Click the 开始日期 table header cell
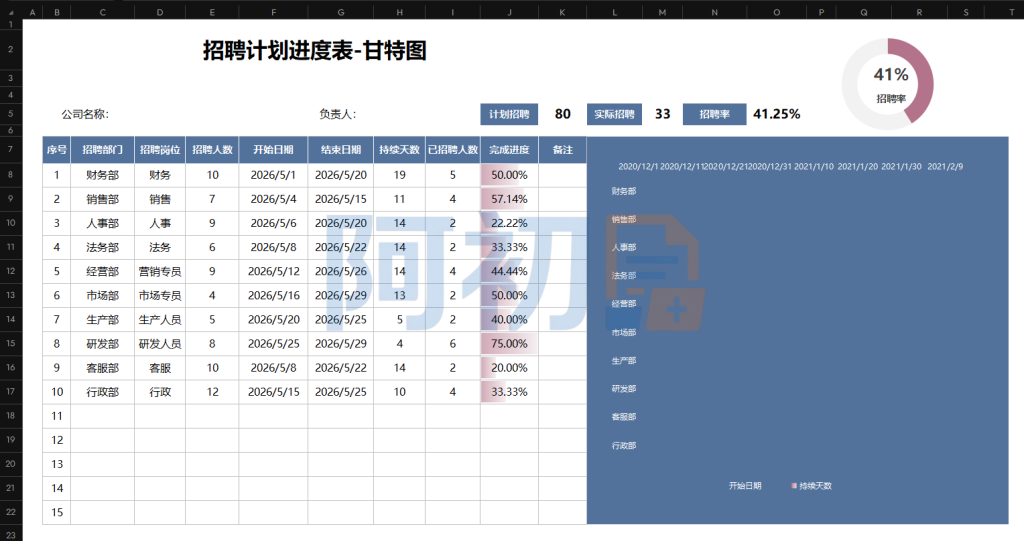Viewport: 1024px width, 541px height. pyautogui.click(x=274, y=150)
